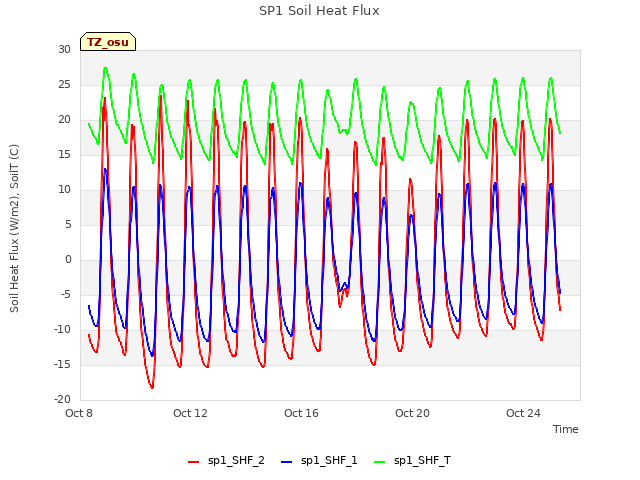The width and height of the screenshot is (640, 480).
Task: Click the -5 y-axis tick label
Action: (x=66, y=295)
